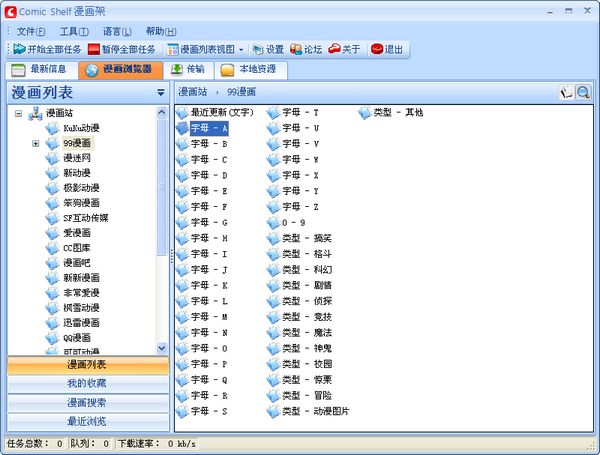Click the 退出 exit toolbar button
Image resolution: width=600 pixels, height=455 pixels.
[387, 49]
